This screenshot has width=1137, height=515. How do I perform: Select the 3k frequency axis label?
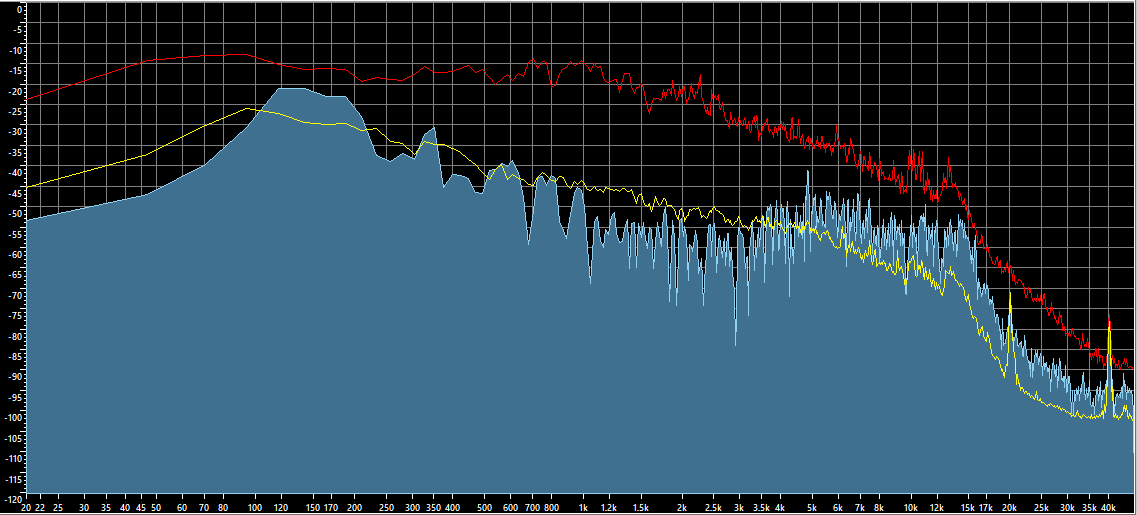[740, 508]
